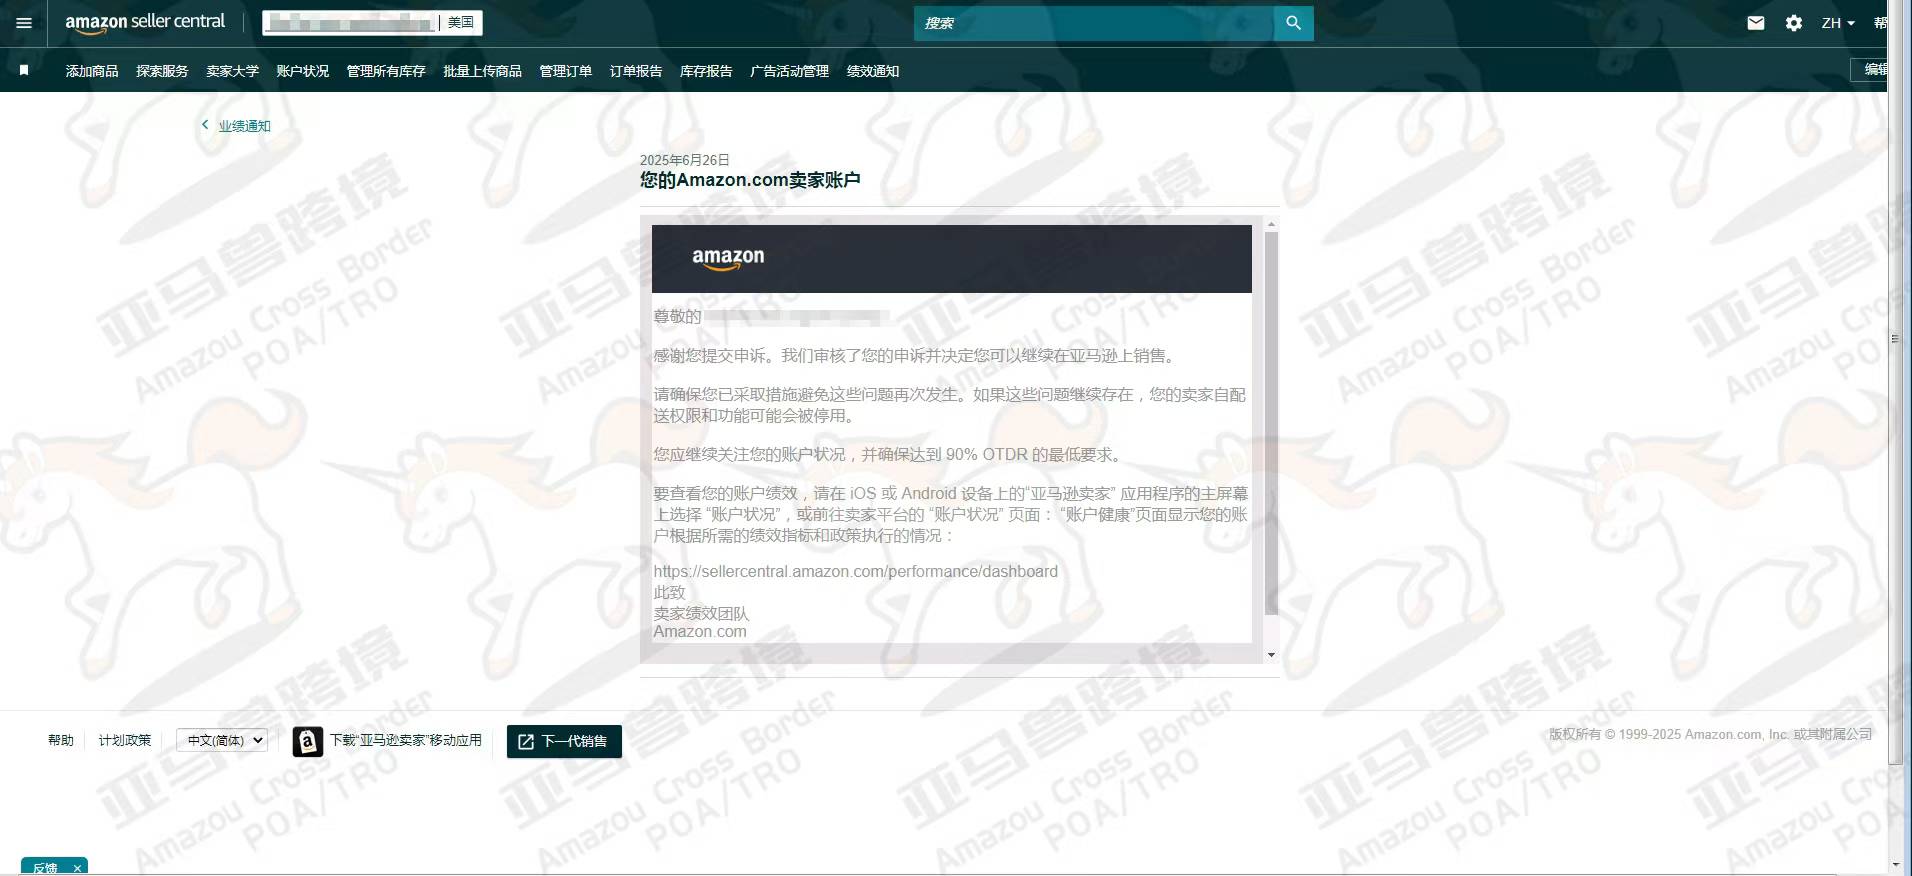
Task: Click message scrollbar down arrow
Action: [1271, 655]
